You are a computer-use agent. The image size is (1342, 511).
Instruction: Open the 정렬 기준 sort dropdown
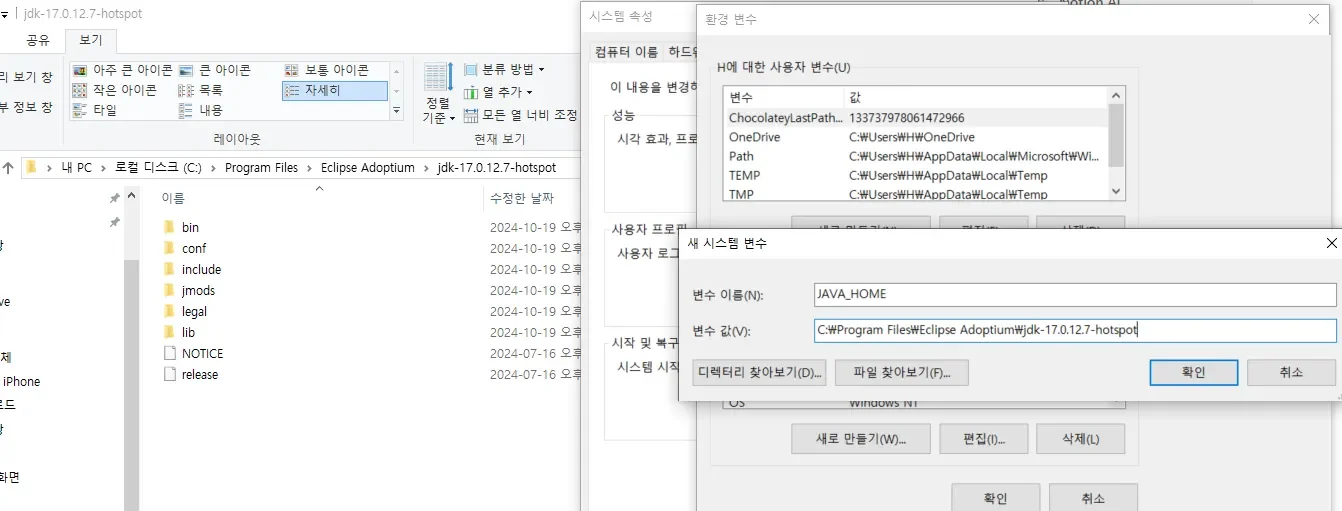tap(439, 92)
